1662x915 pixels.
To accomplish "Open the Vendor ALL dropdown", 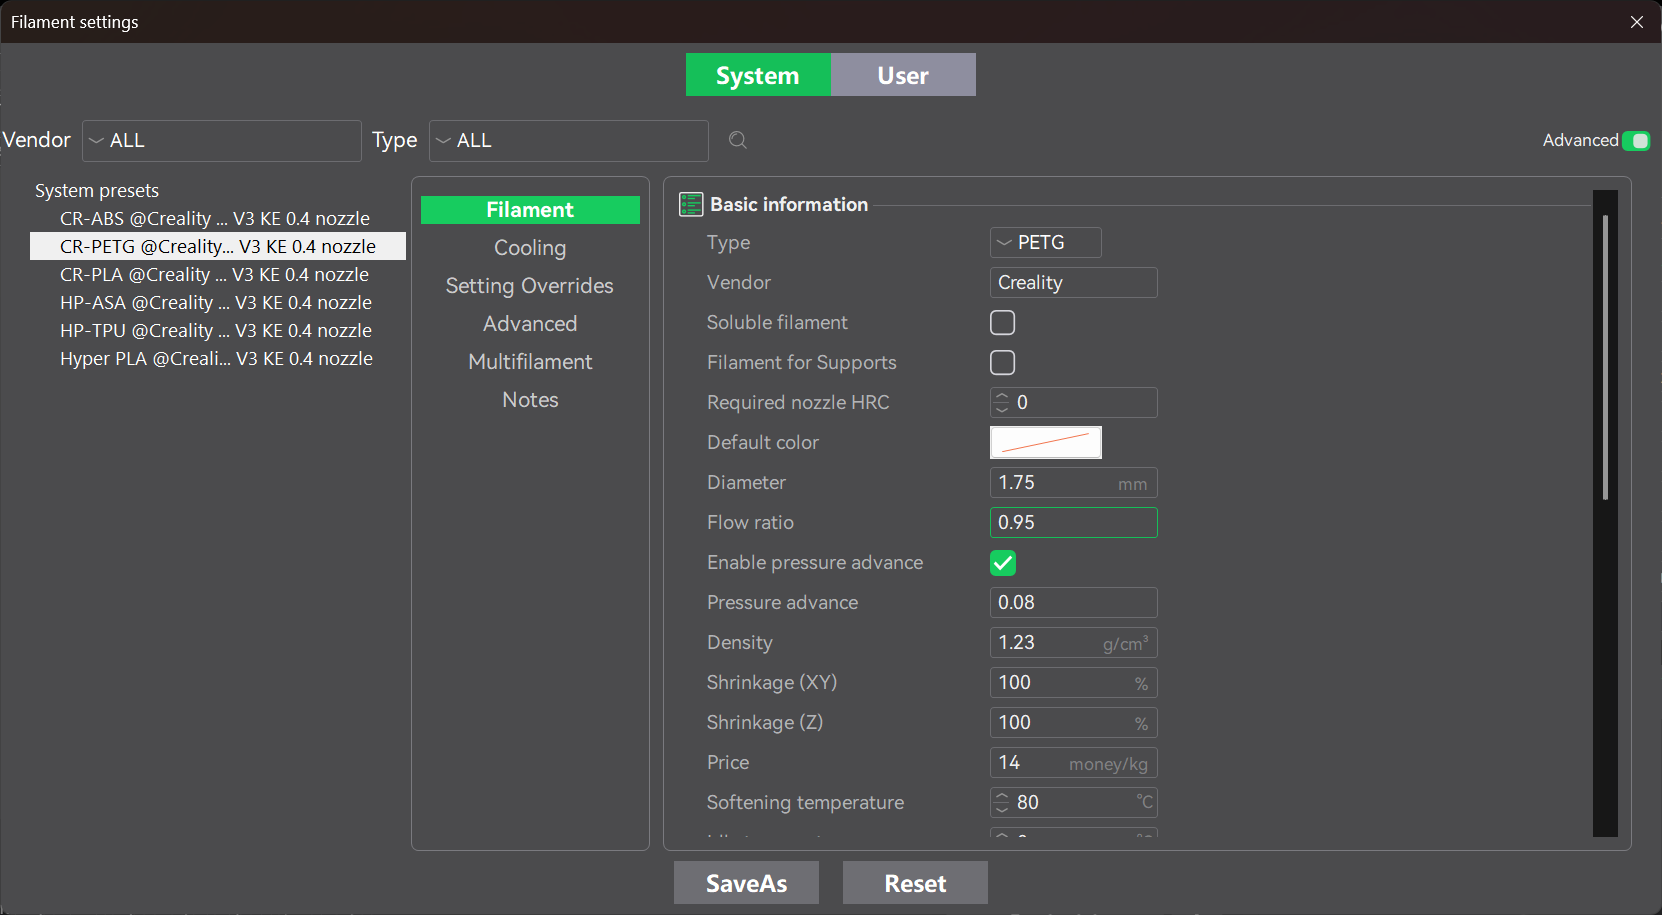I will pyautogui.click(x=222, y=141).
